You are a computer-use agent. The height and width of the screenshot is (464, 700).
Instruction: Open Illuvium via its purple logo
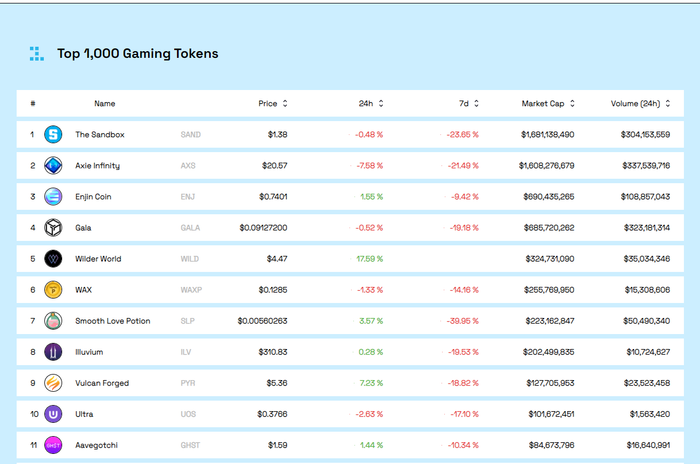point(53,352)
